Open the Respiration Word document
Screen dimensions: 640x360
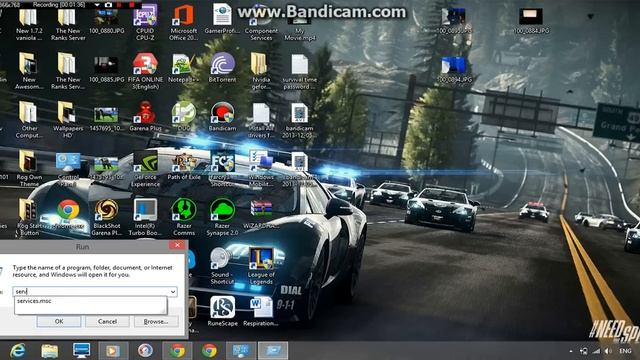pyautogui.click(x=261, y=310)
